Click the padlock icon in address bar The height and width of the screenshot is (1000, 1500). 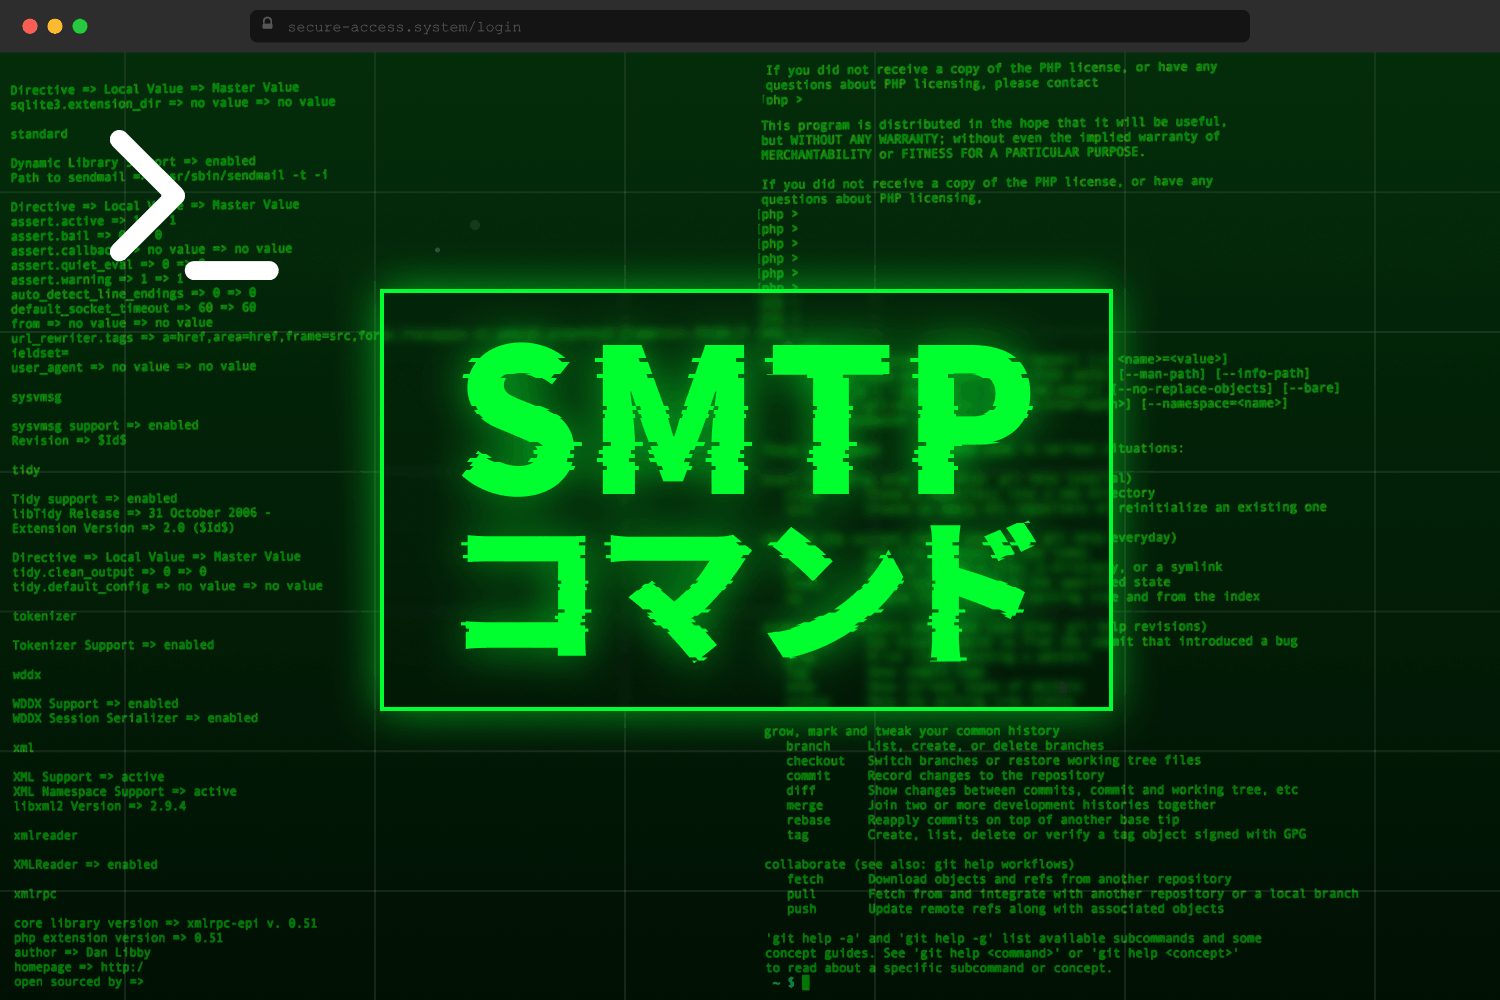click(x=268, y=24)
